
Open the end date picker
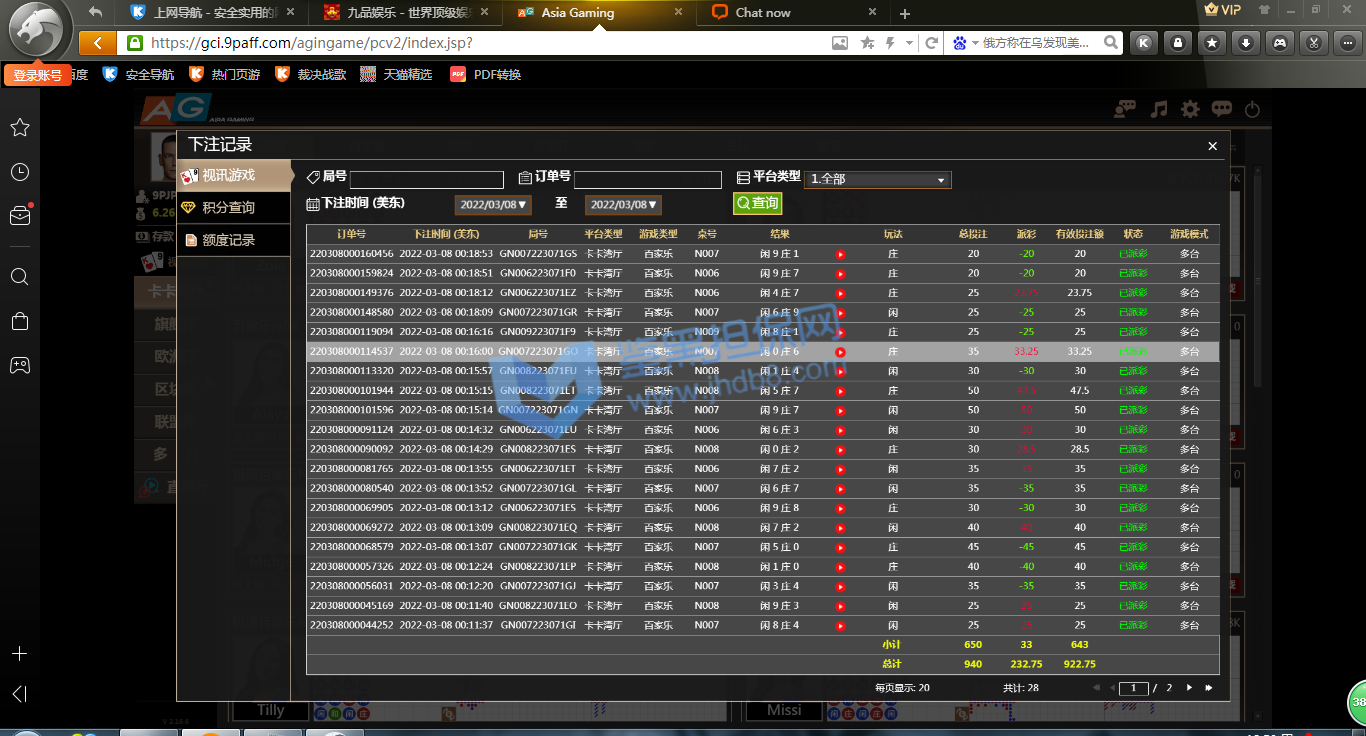pyautogui.click(x=623, y=204)
